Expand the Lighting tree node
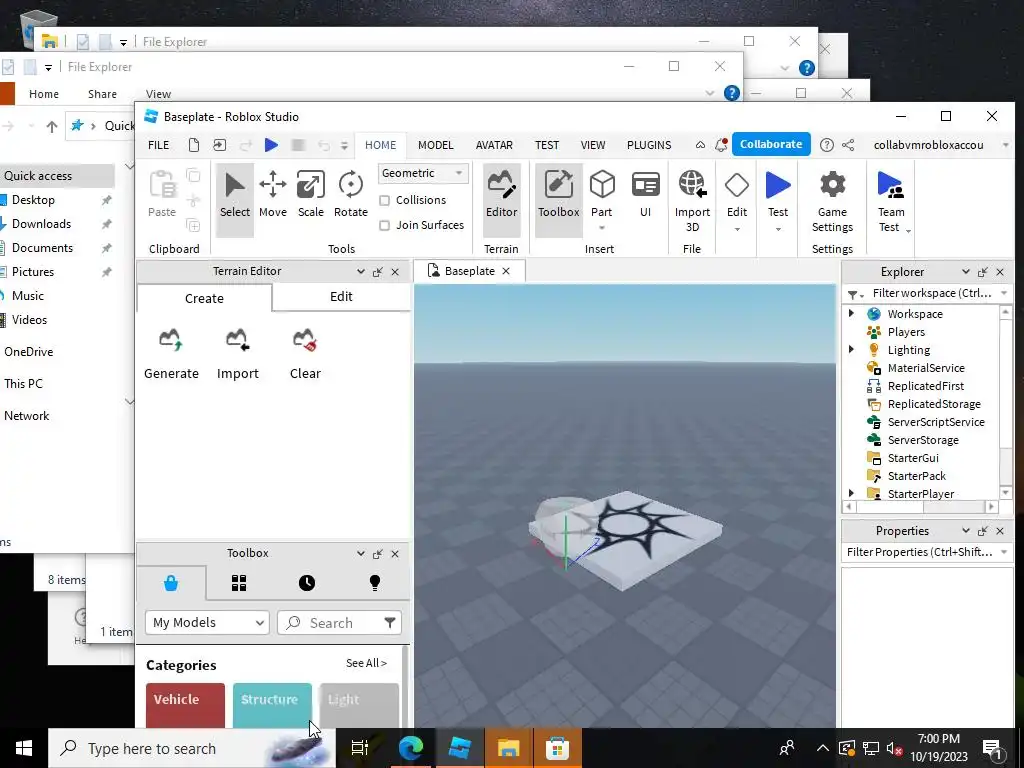Viewport: 1024px width, 768px height. coord(852,349)
